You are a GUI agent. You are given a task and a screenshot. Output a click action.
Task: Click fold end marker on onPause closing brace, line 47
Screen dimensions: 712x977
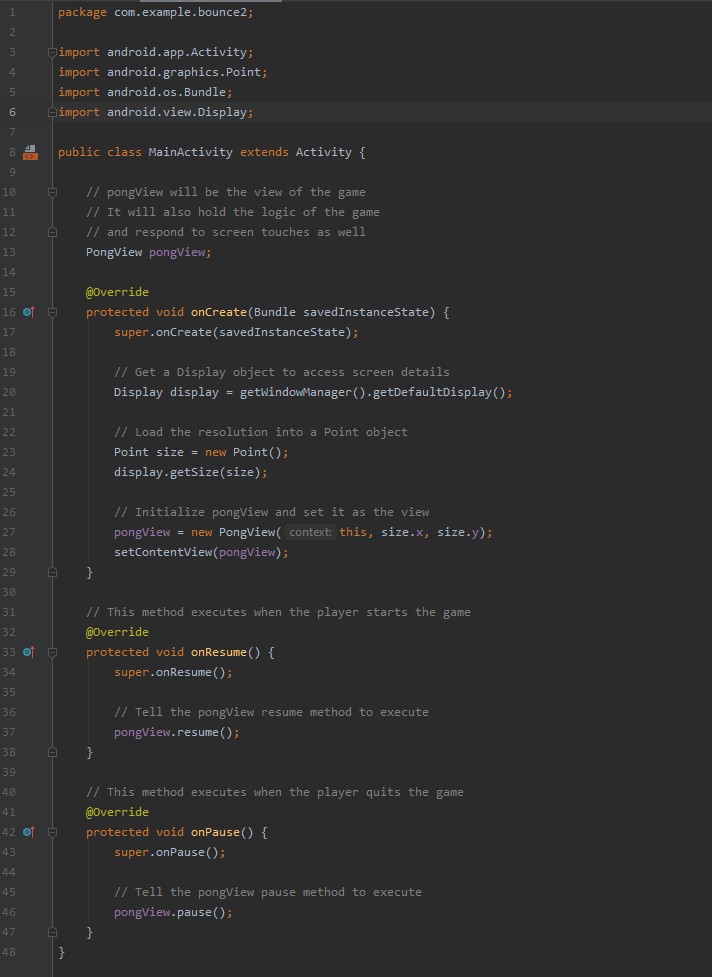click(x=52, y=932)
